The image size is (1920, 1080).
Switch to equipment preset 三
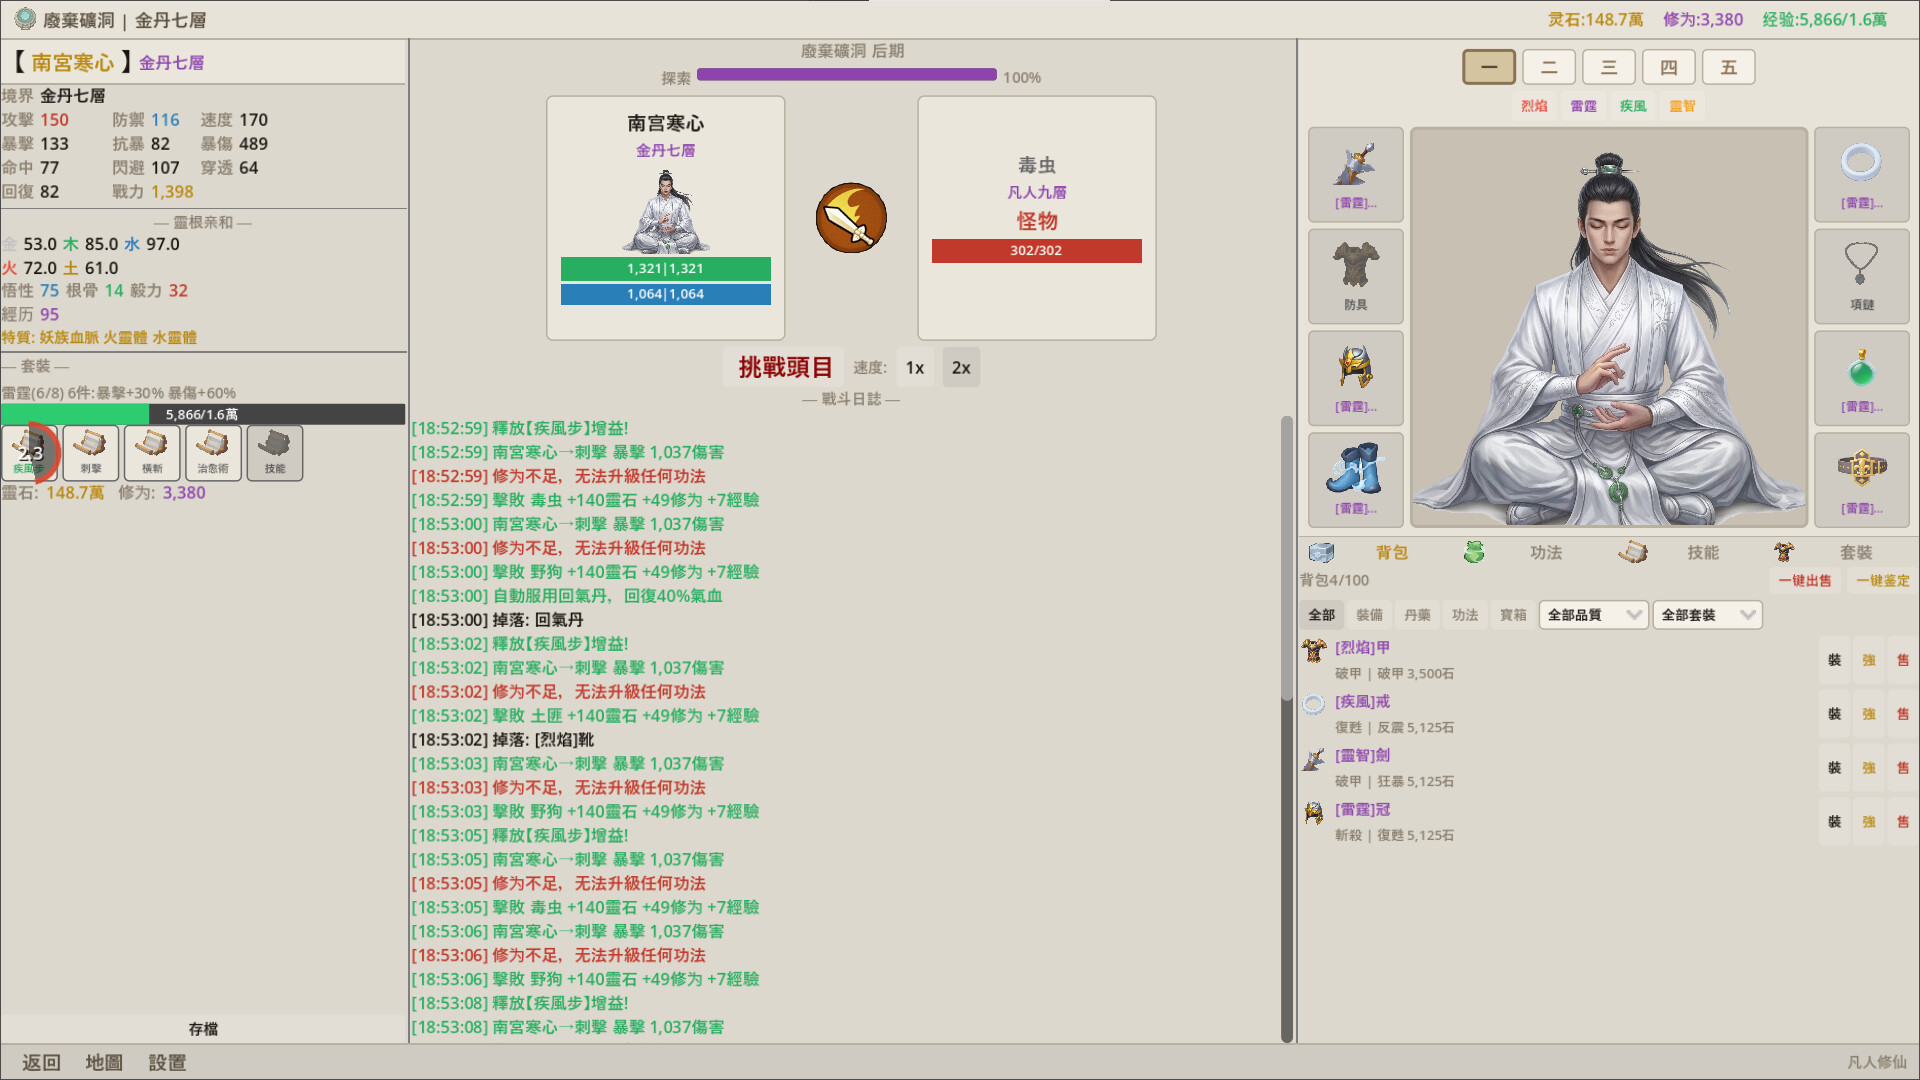click(1608, 67)
